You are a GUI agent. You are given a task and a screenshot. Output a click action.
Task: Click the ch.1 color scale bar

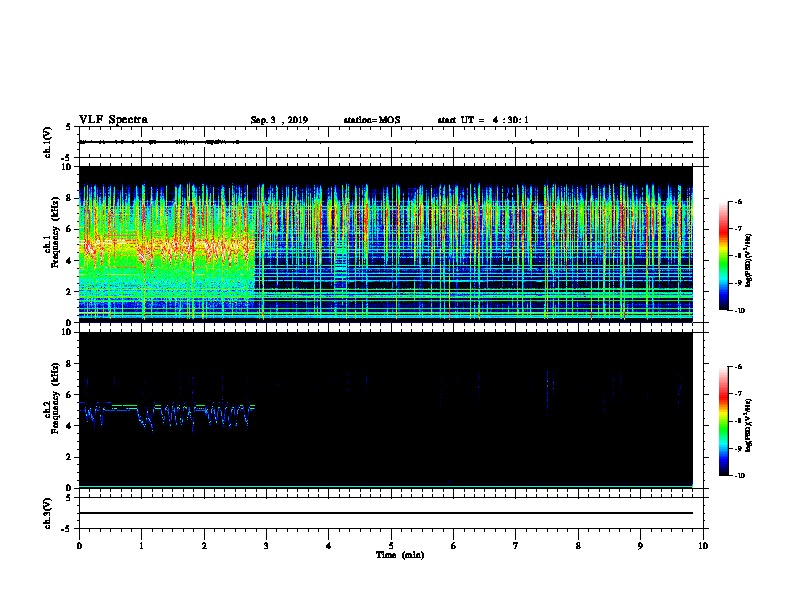[x=724, y=256]
